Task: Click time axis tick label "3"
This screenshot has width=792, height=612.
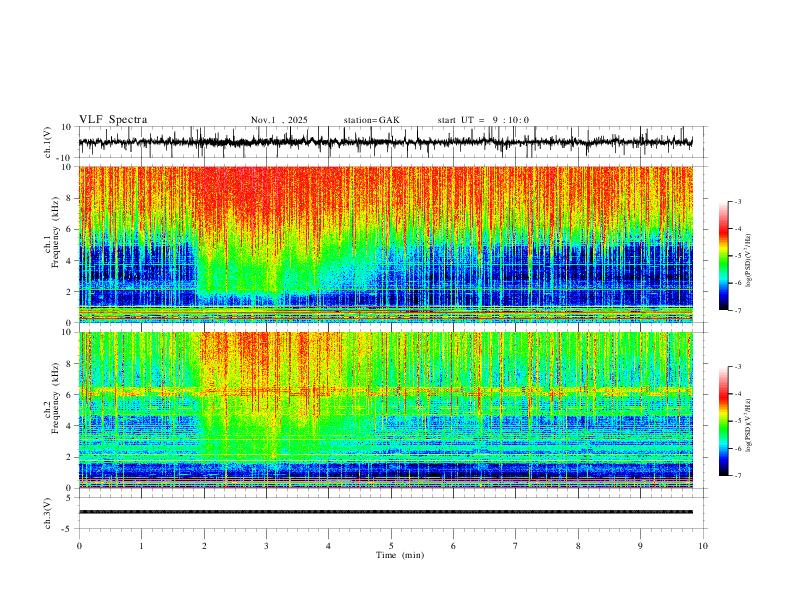Action: click(x=266, y=546)
